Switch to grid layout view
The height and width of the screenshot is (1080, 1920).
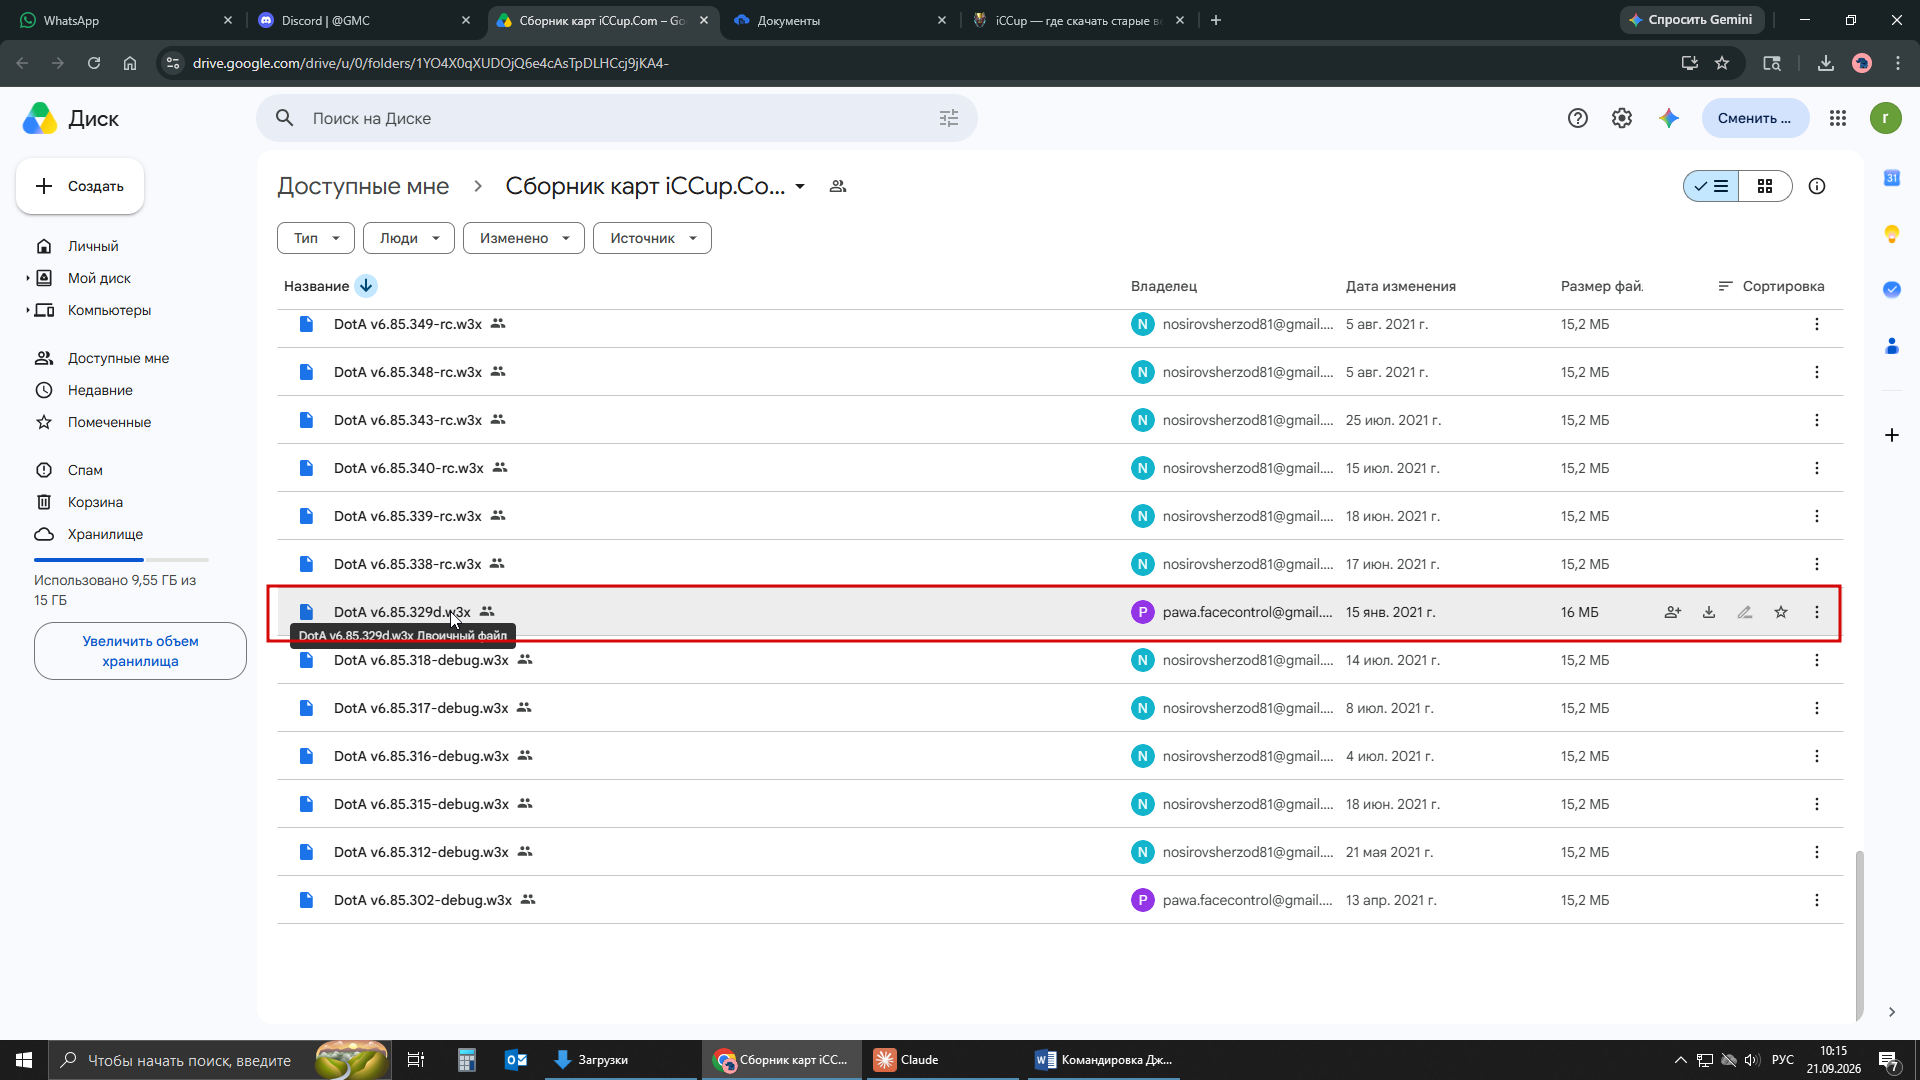1765,186
